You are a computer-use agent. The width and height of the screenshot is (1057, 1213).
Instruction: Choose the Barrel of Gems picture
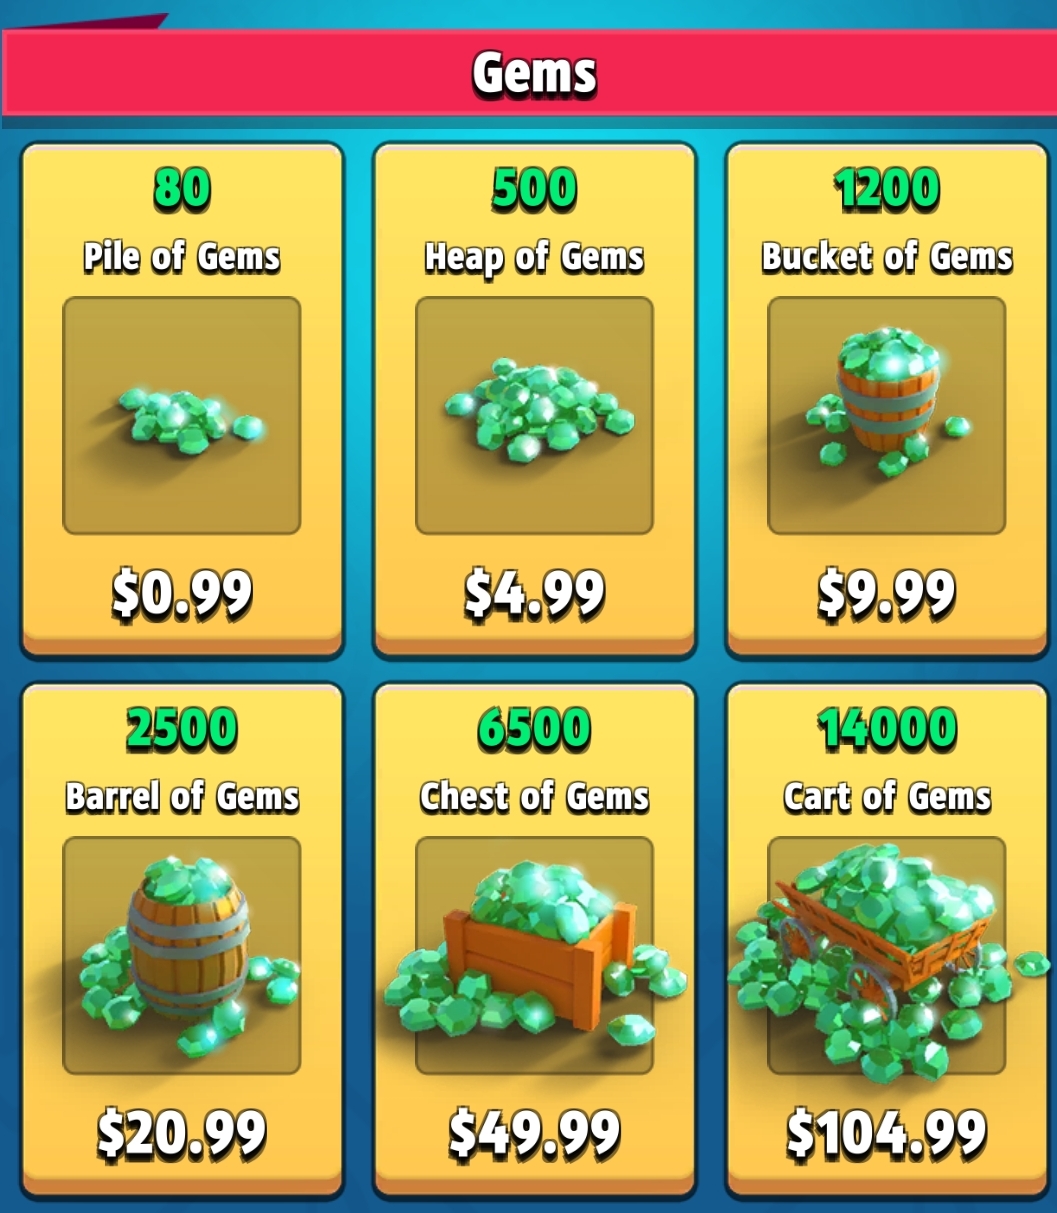tap(182, 956)
